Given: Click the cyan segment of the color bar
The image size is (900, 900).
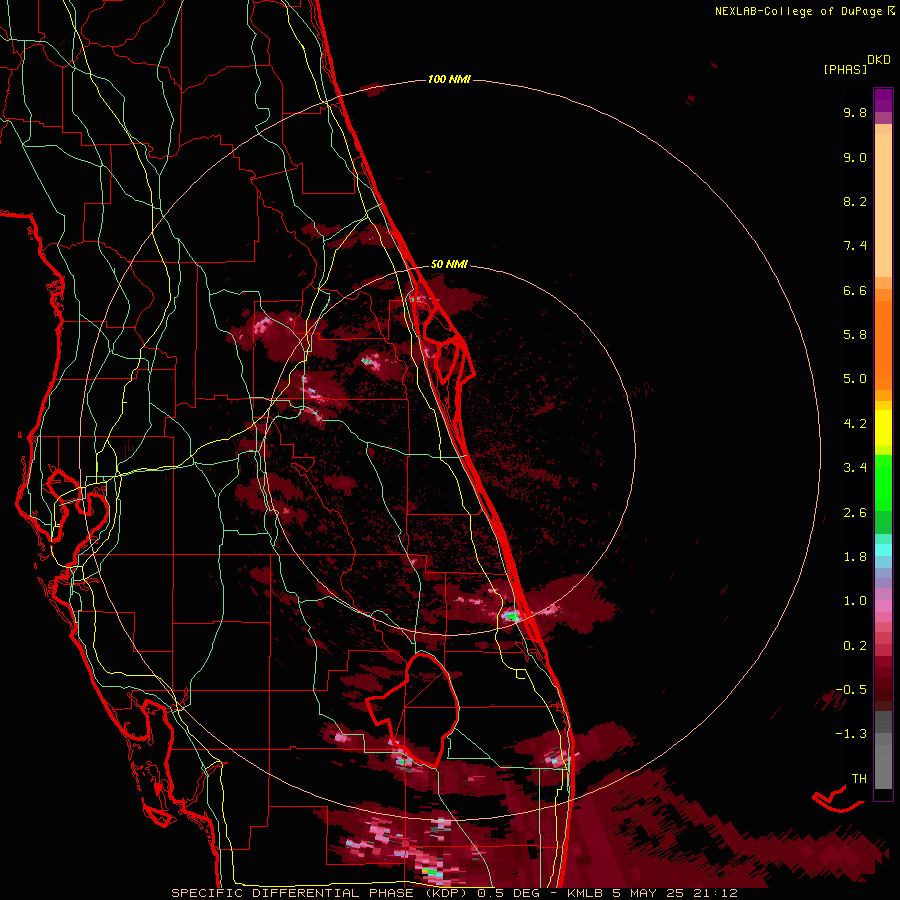Looking at the screenshot, I should pos(883,550).
